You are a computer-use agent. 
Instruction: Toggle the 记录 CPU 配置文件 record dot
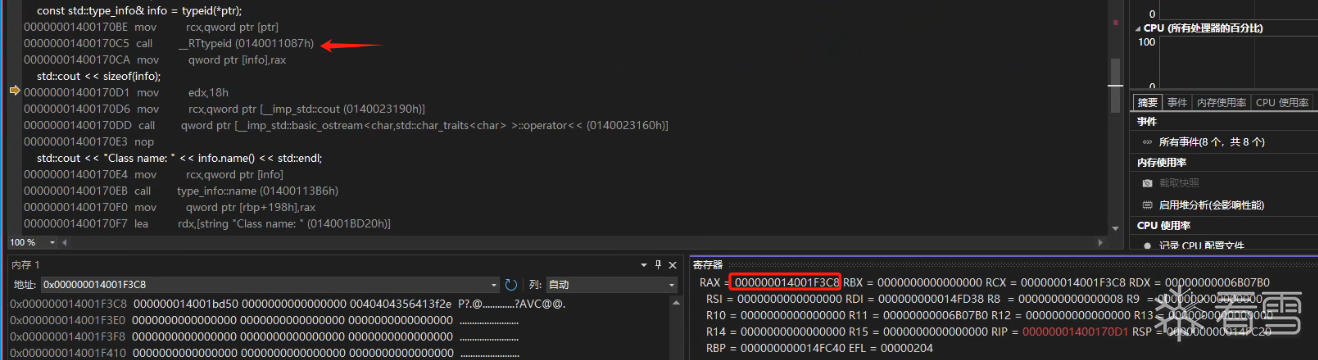(1147, 245)
